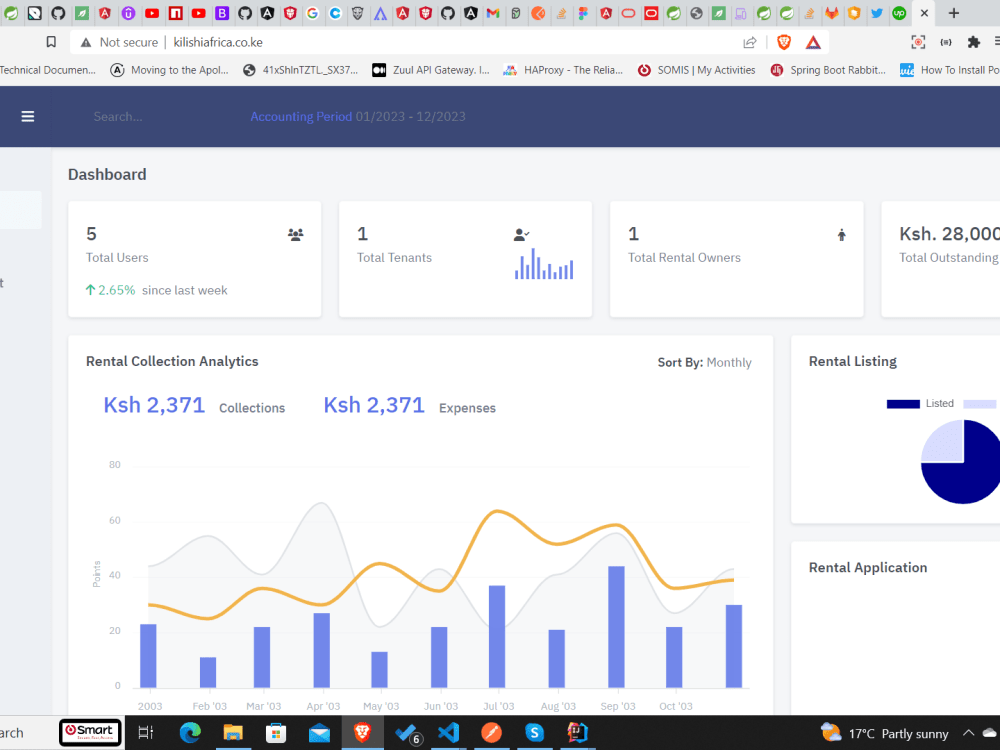Open the Moving to the Apol... bookmark

click(169, 70)
